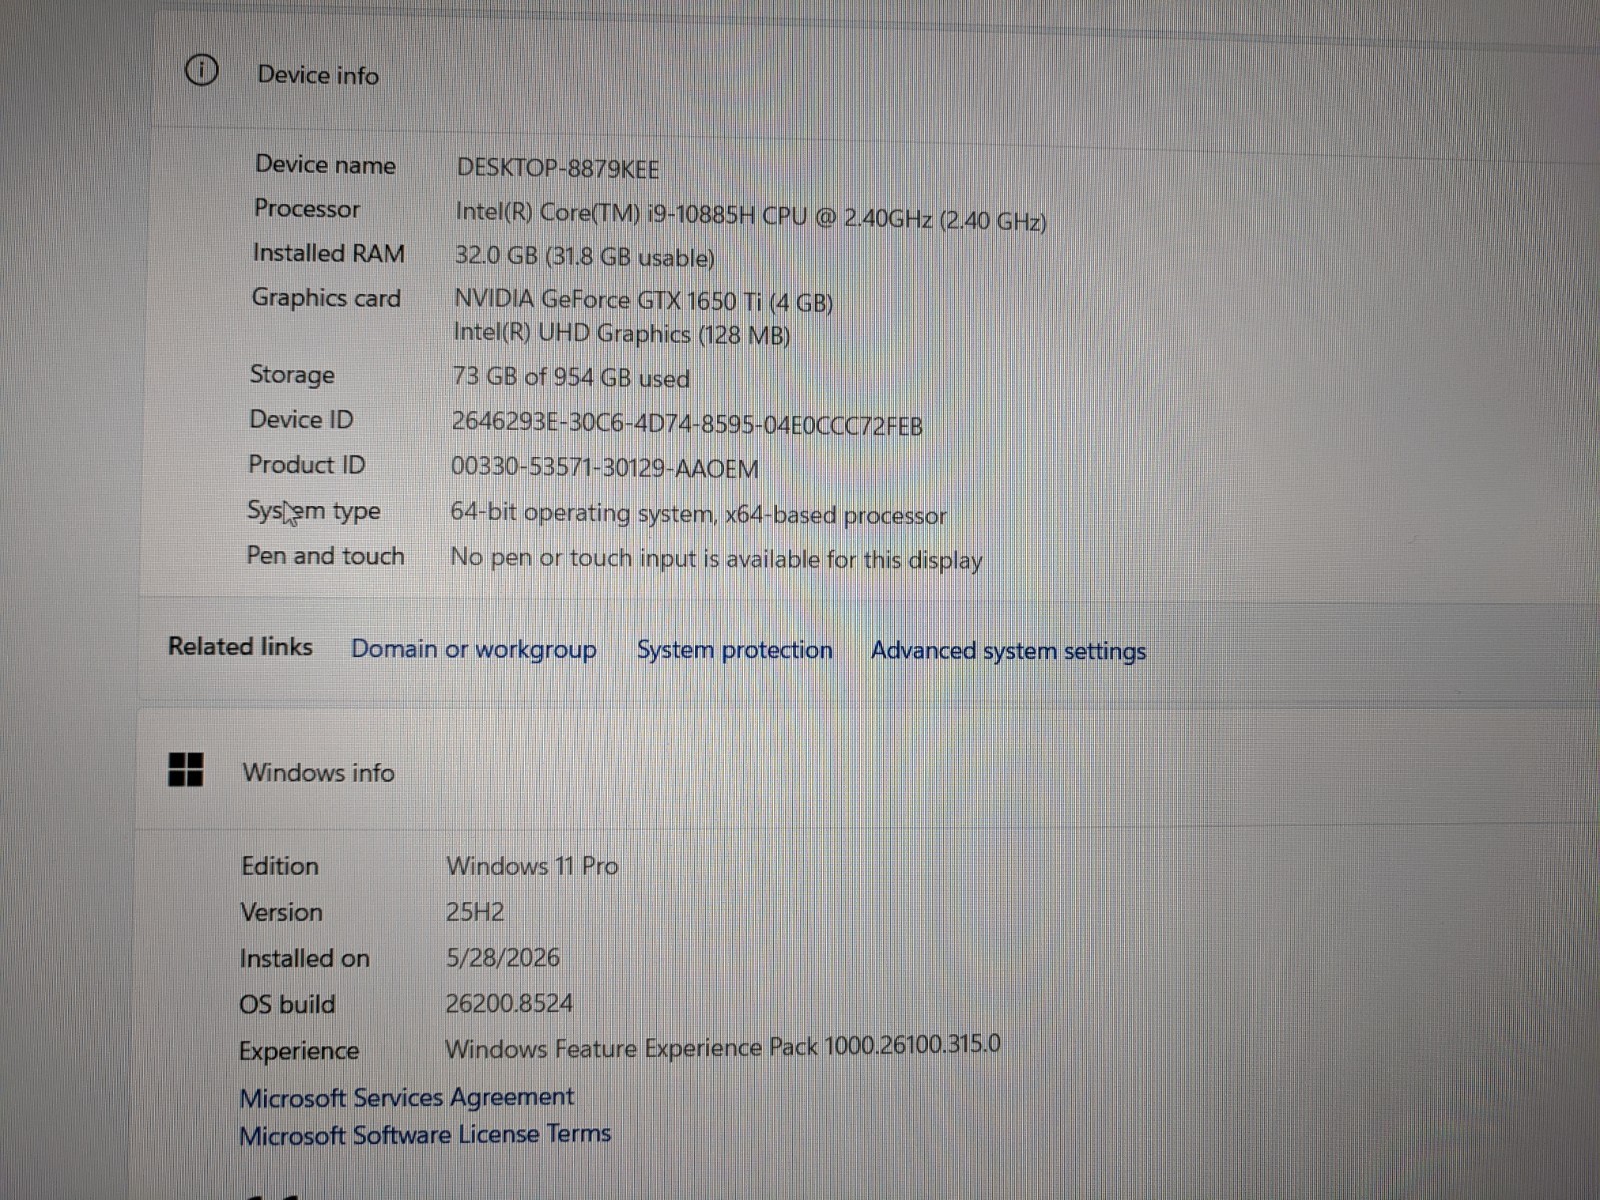
Task: Open System protection link
Action: 735,650
